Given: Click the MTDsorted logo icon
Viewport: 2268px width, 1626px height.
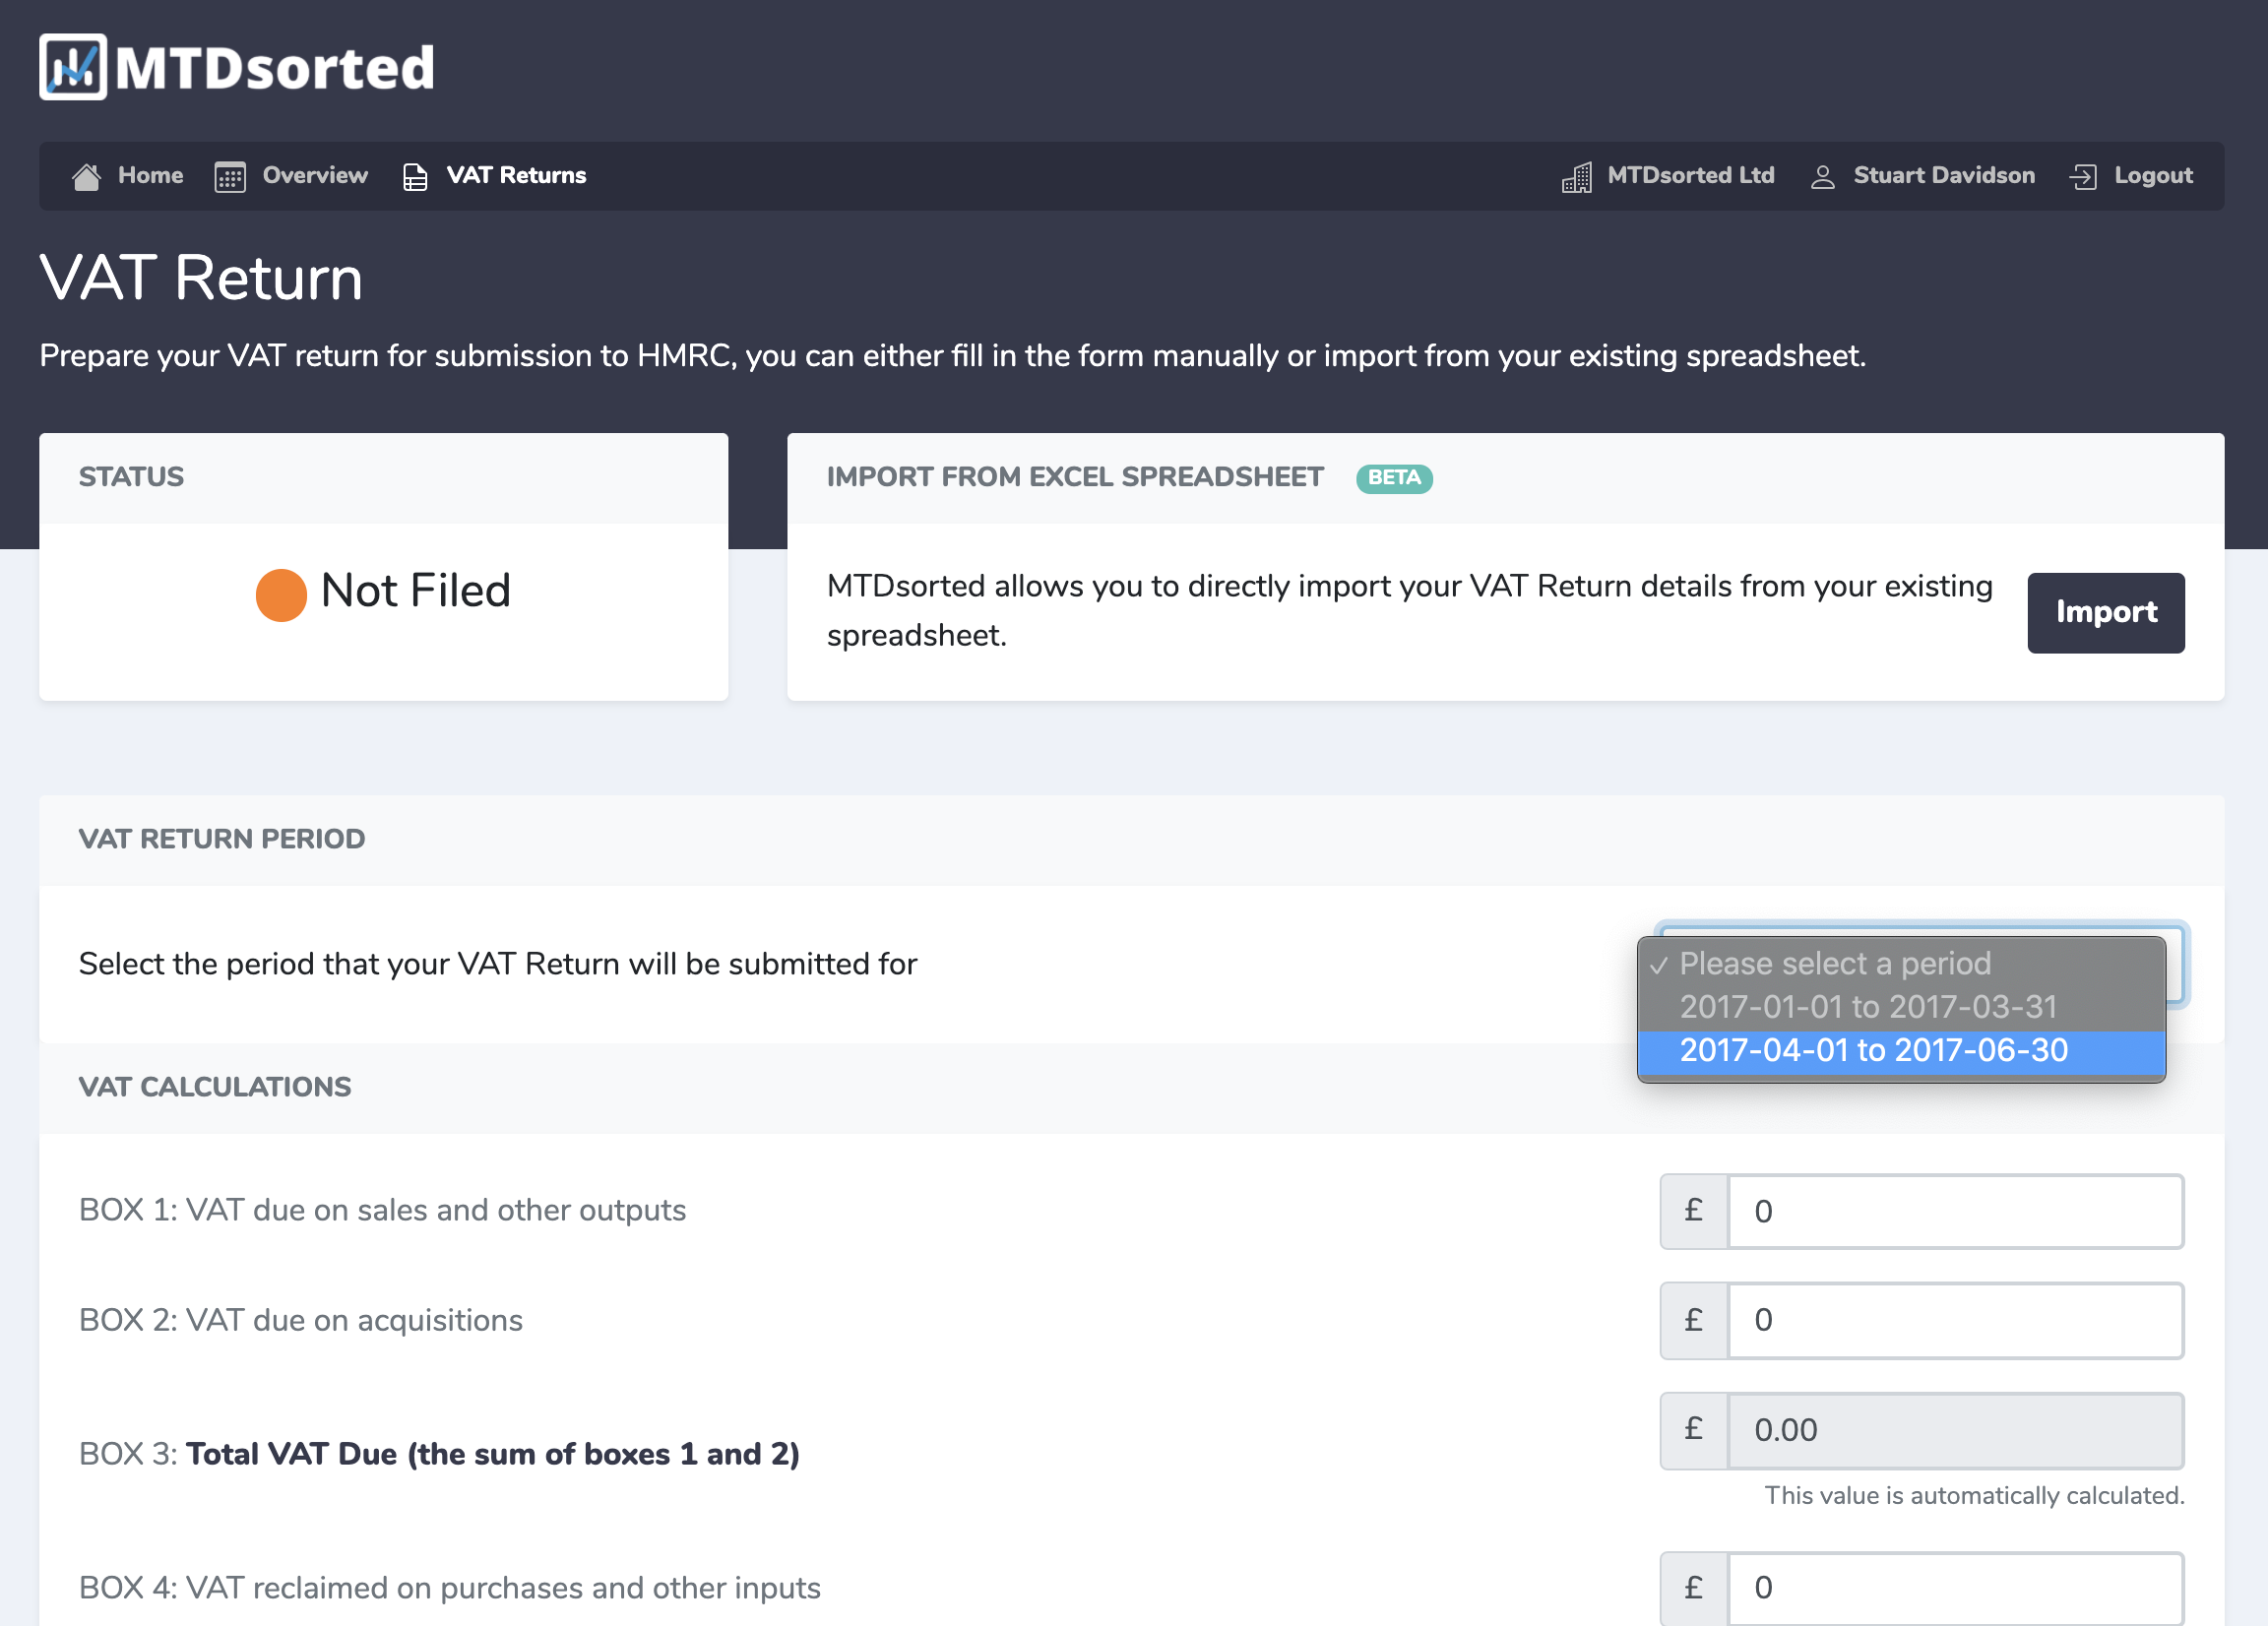Looking at the screenshot, I should point(73,67).
